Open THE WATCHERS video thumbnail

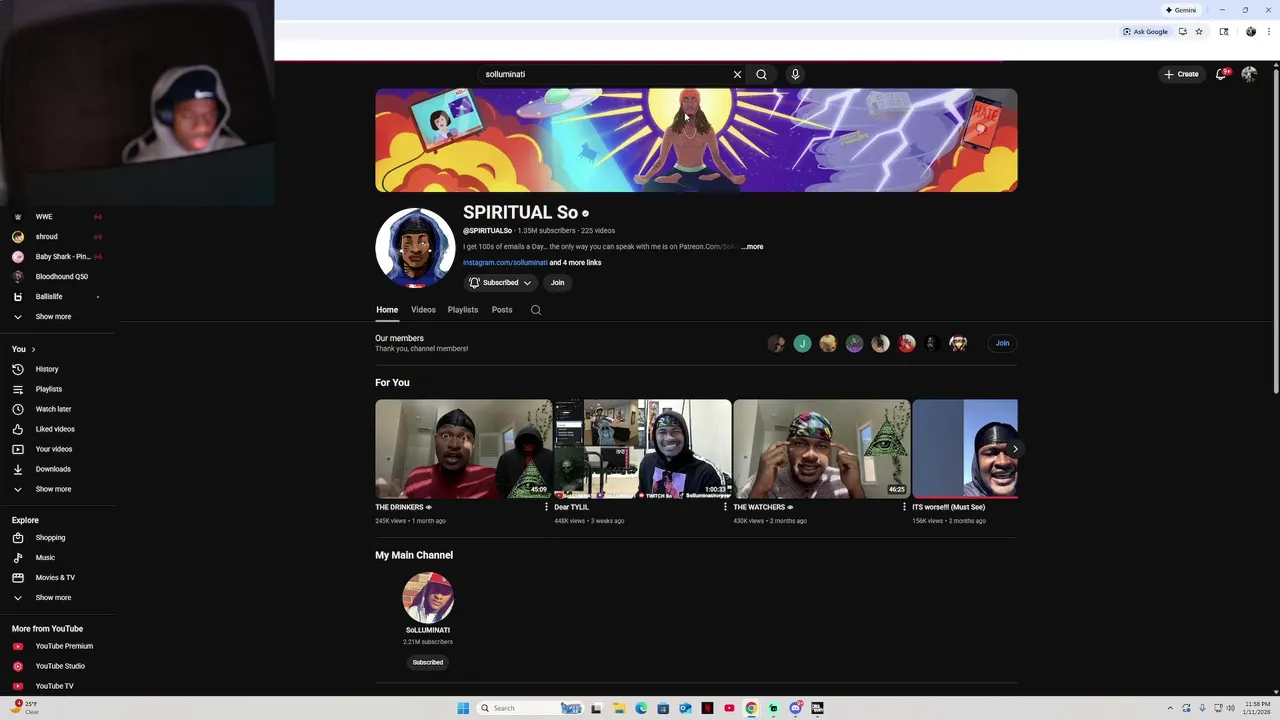click(822, 449)
